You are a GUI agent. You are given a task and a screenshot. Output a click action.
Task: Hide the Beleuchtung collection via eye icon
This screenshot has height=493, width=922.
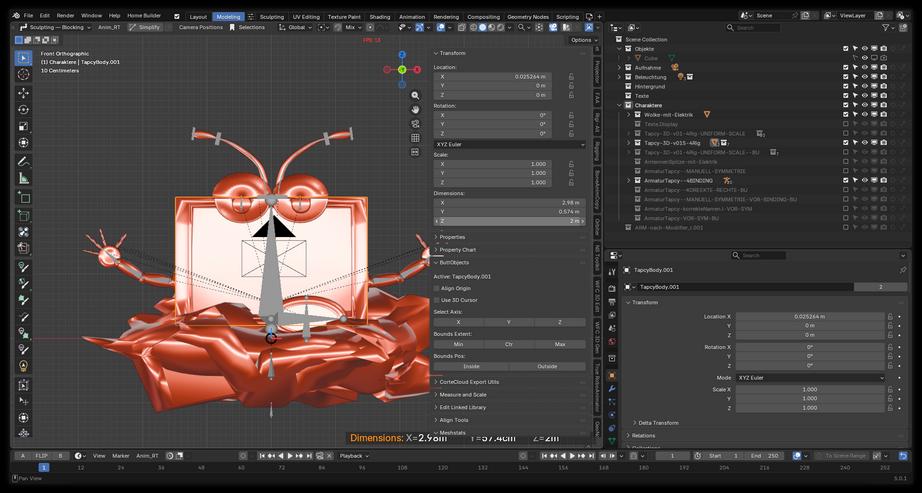tap(865, 77)
